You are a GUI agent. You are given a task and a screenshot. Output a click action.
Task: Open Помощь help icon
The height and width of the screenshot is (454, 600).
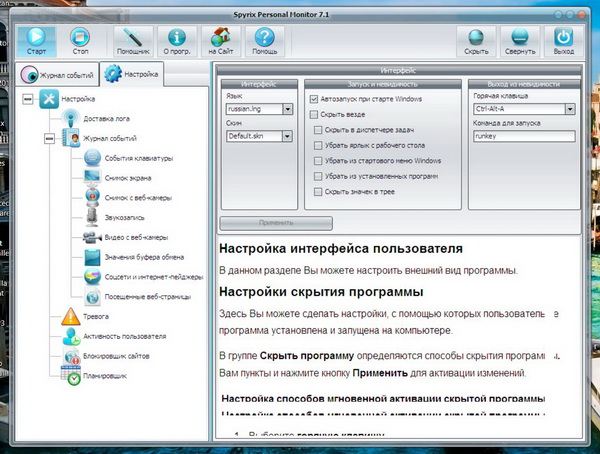pos(263,40)
